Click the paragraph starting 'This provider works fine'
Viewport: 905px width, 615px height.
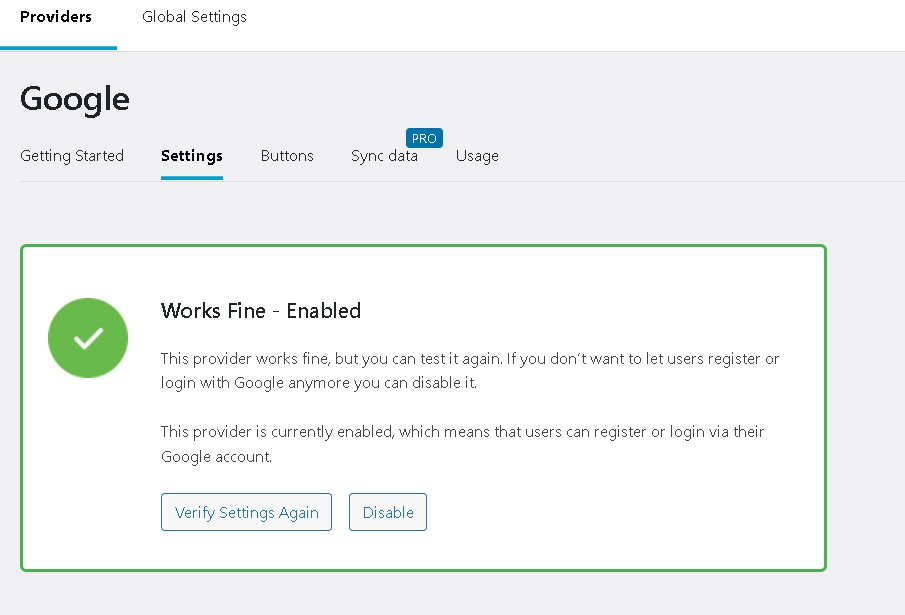pyautogui.click(x=470, y=370)
